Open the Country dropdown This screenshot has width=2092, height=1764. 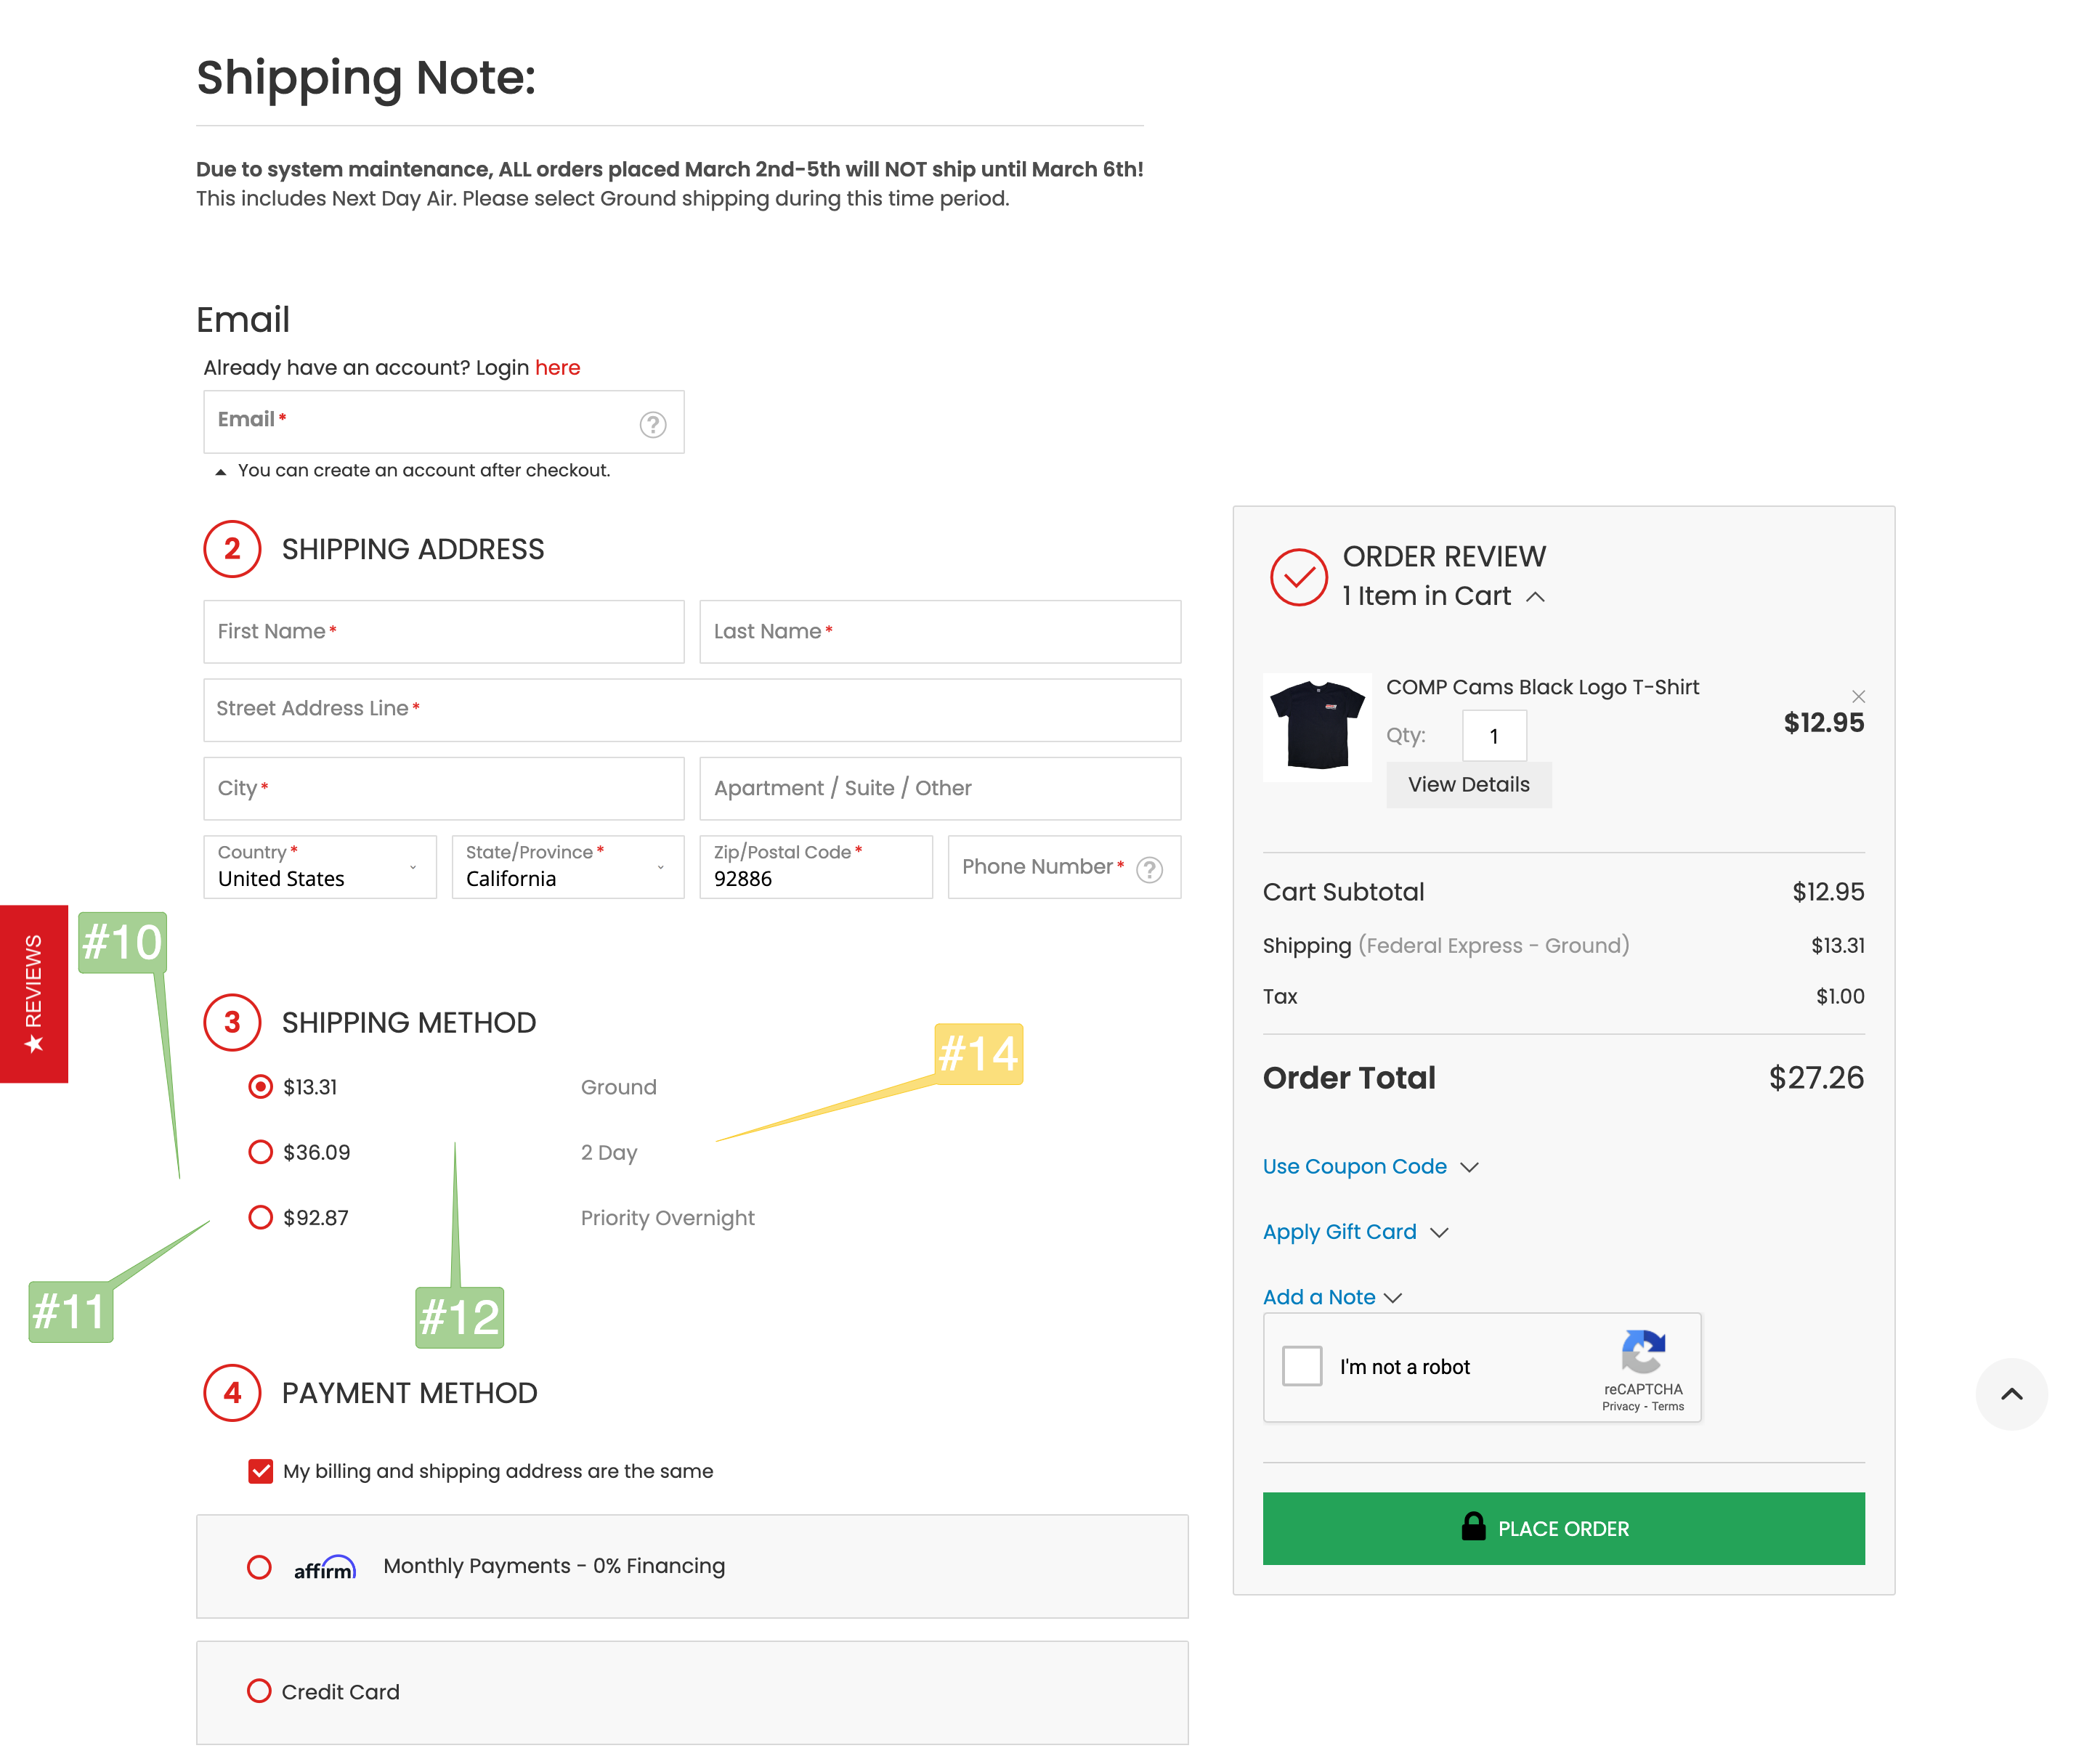[320, 867]
